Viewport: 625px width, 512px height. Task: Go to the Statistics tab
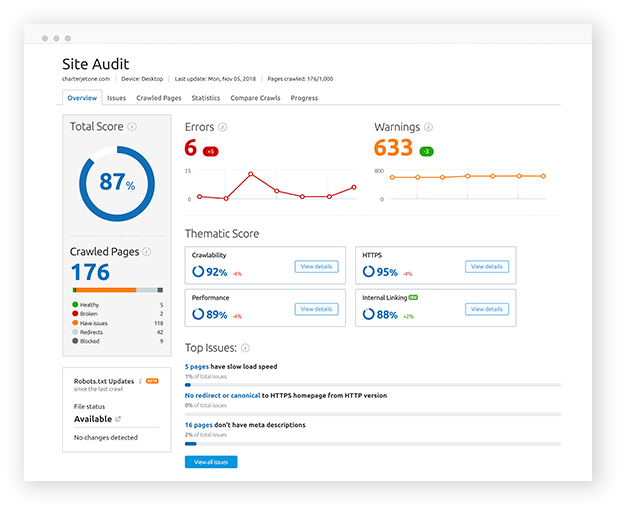(206, 98)
